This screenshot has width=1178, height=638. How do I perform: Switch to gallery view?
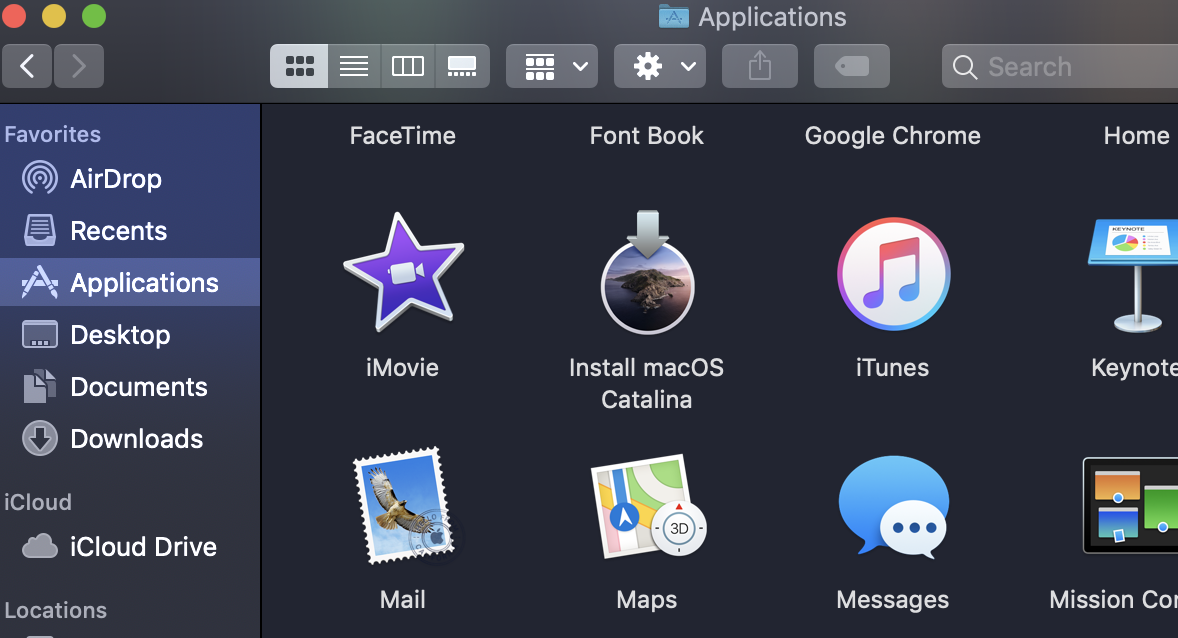click(462, 66)
